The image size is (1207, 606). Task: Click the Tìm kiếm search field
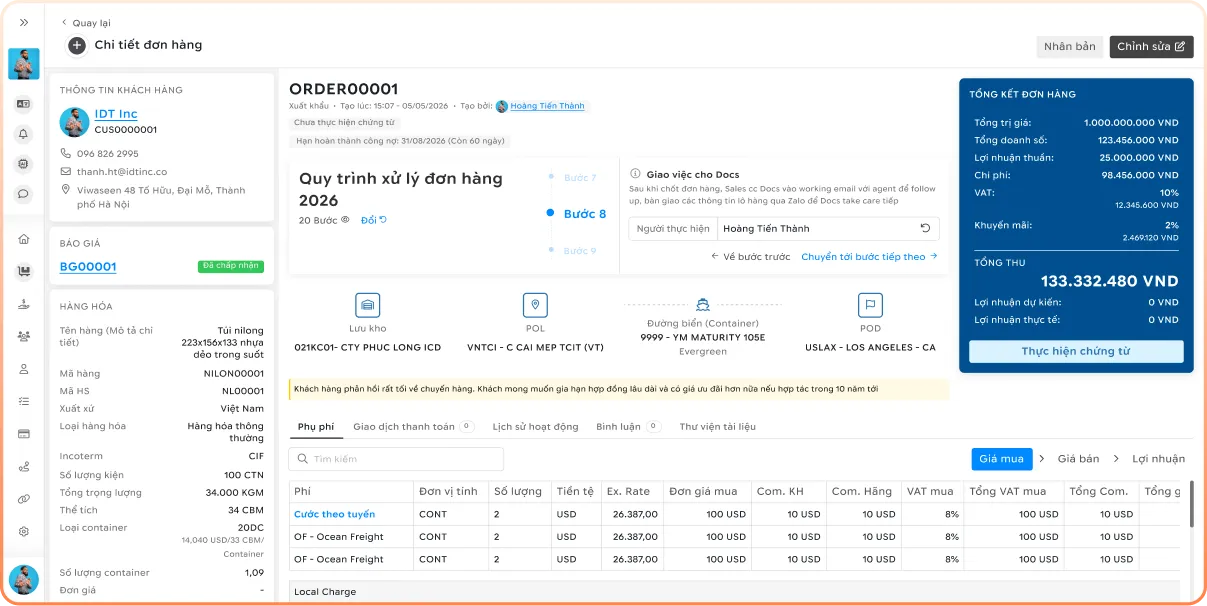(x=396, y=459)
